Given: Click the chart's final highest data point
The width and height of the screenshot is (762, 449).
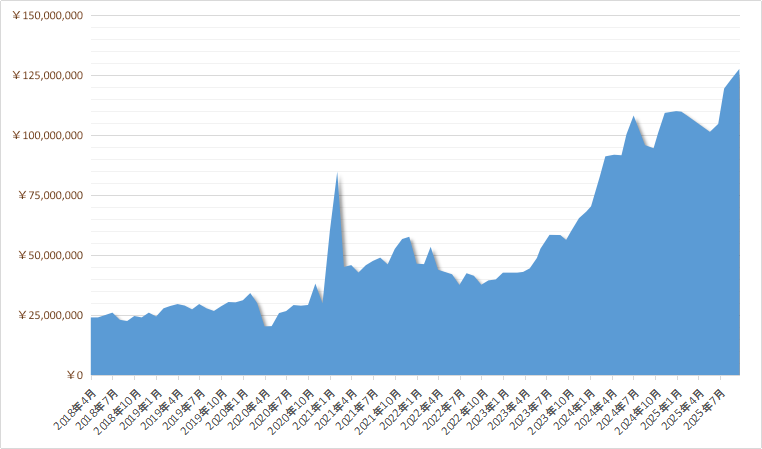Looking at the screenshot, I should [738, 71].
